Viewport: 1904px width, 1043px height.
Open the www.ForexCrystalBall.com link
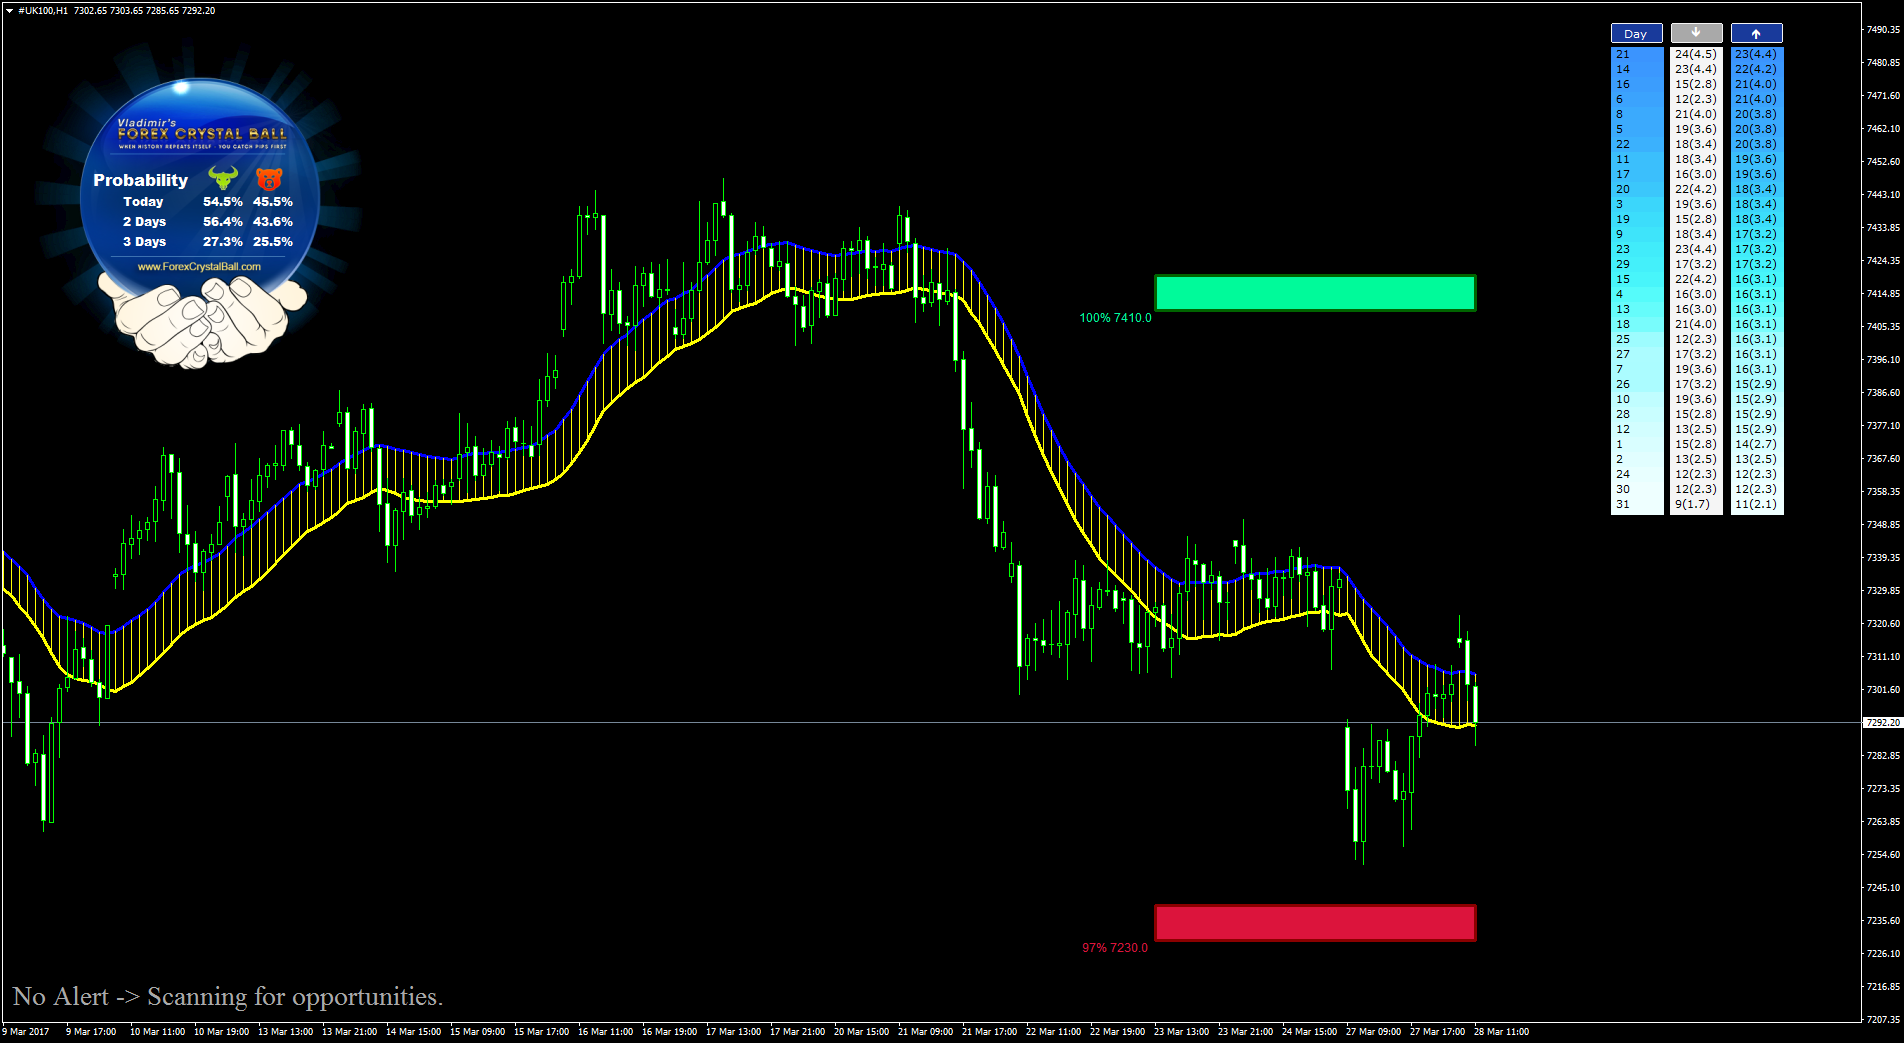pyautogui.click(x=199, y=267)
